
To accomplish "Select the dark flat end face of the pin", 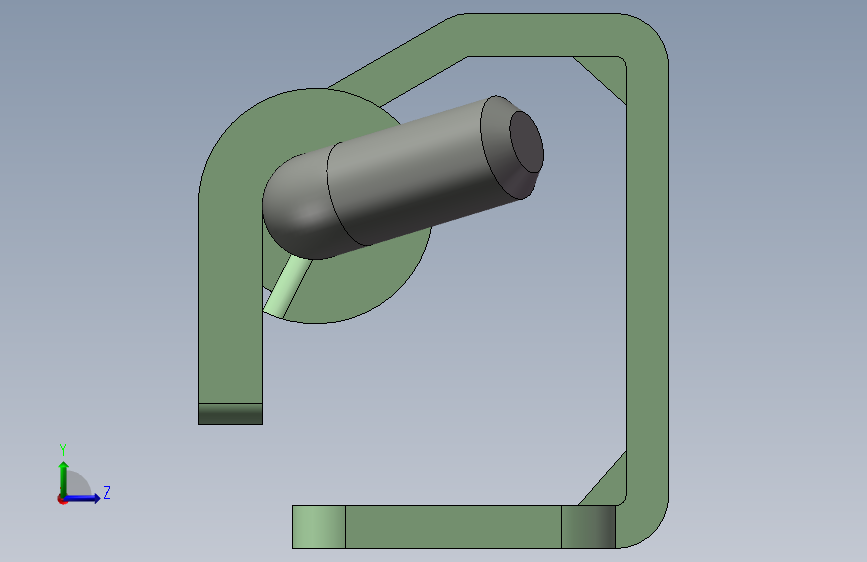I will click(x=526, y=142).
